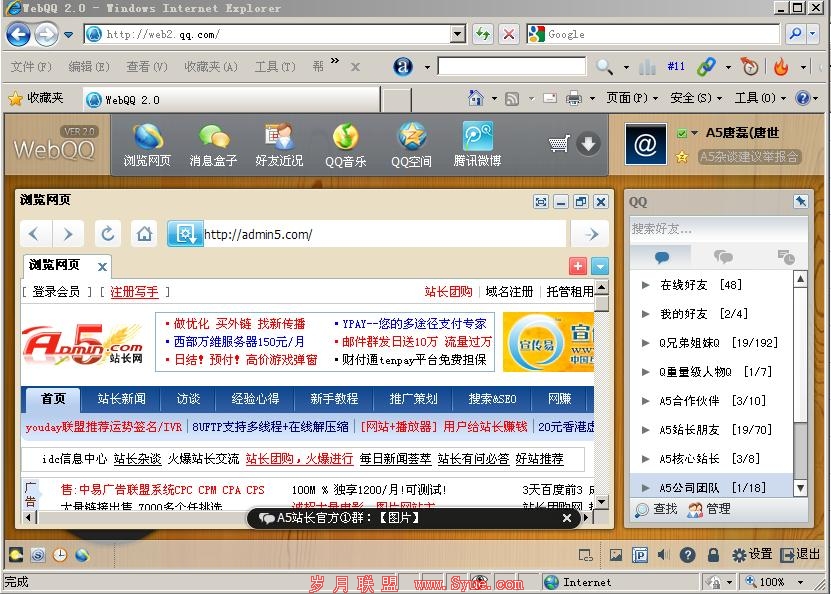Click 查找 find button in QQ panel

point(657,509)
